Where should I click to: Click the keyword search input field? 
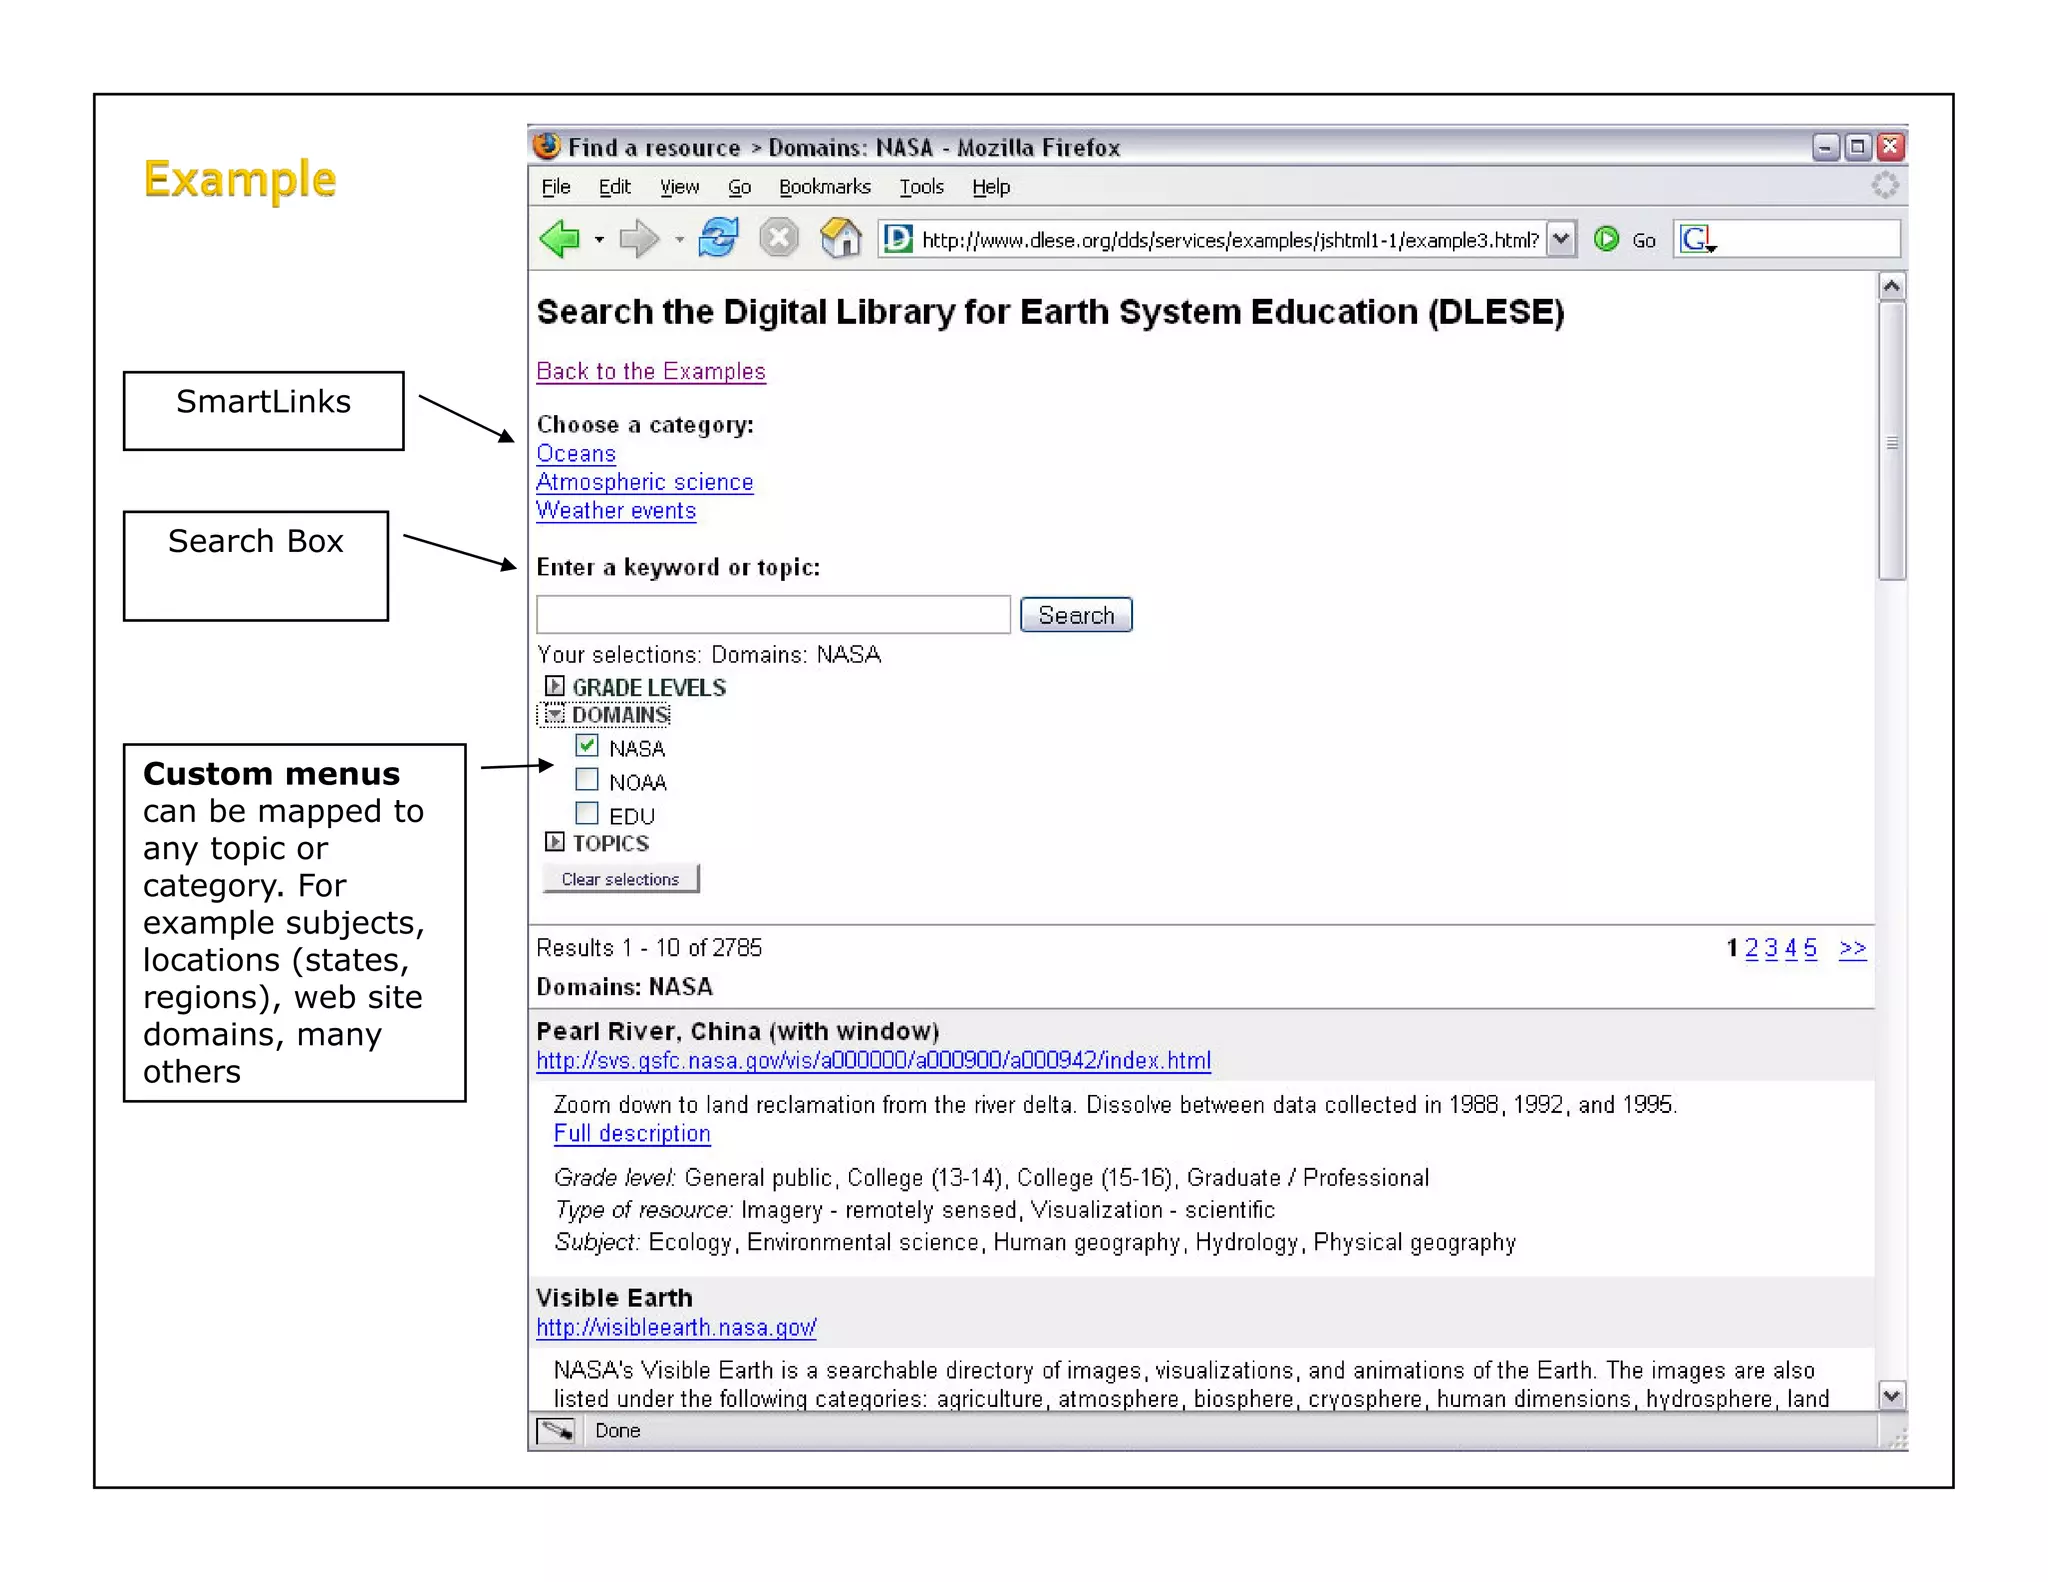(773, 614)
